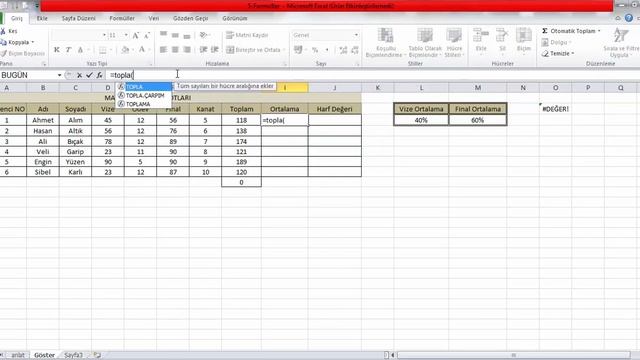640x360 pixels.
Task: Open the Dolgu fill menu
Action: [x=557, y=42]
